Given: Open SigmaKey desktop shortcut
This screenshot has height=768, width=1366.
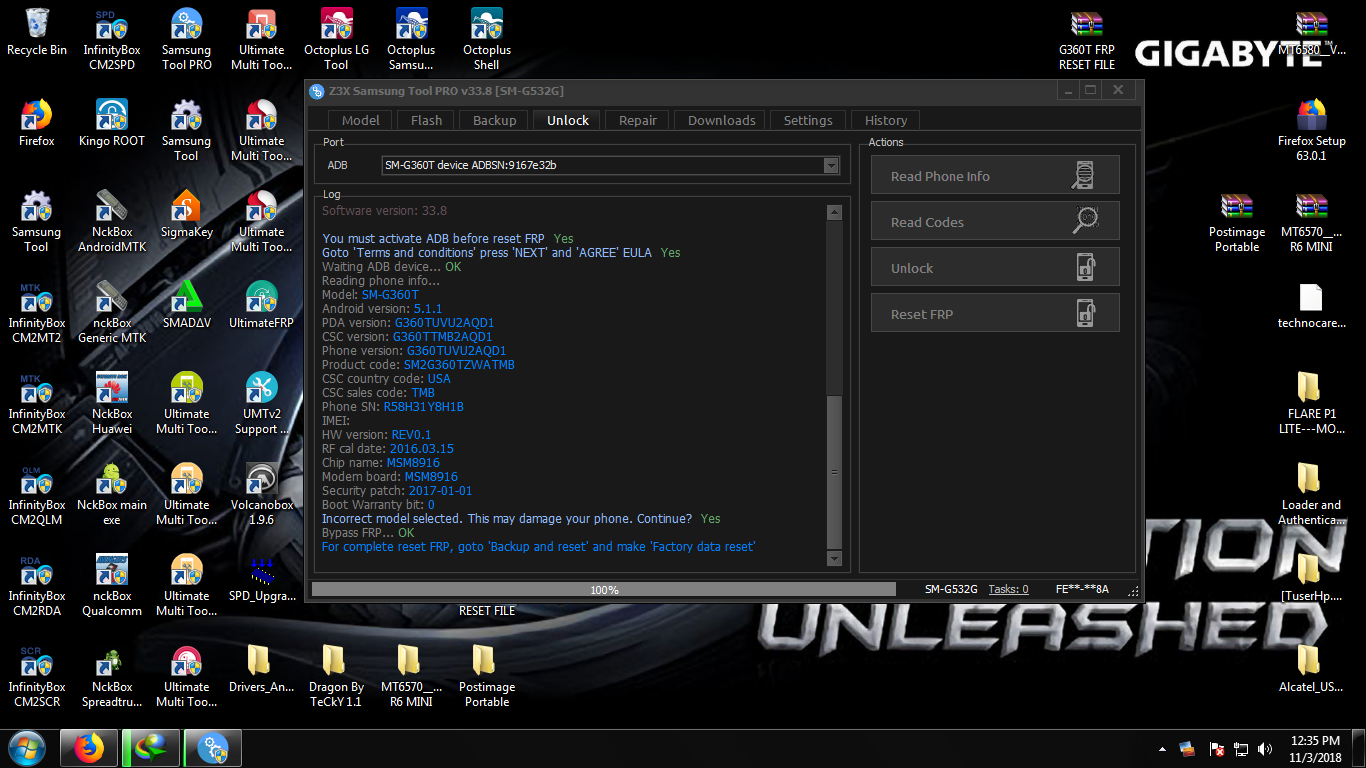Looking at the screenshot, I should coord(187,214).
